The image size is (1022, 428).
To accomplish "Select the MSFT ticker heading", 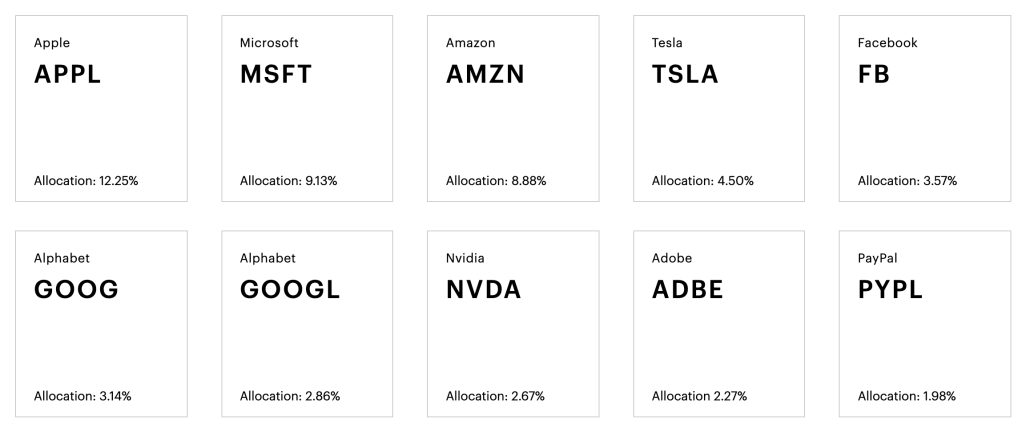I will [276, 75].
